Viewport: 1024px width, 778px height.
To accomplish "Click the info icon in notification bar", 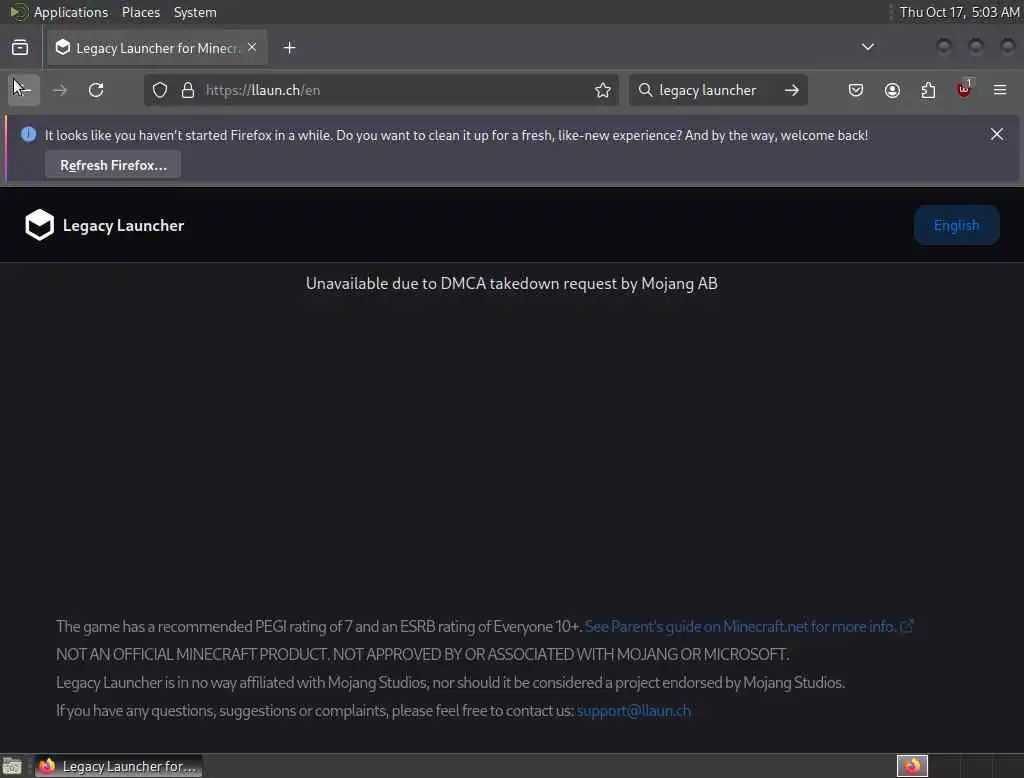I will click(28, 134).
